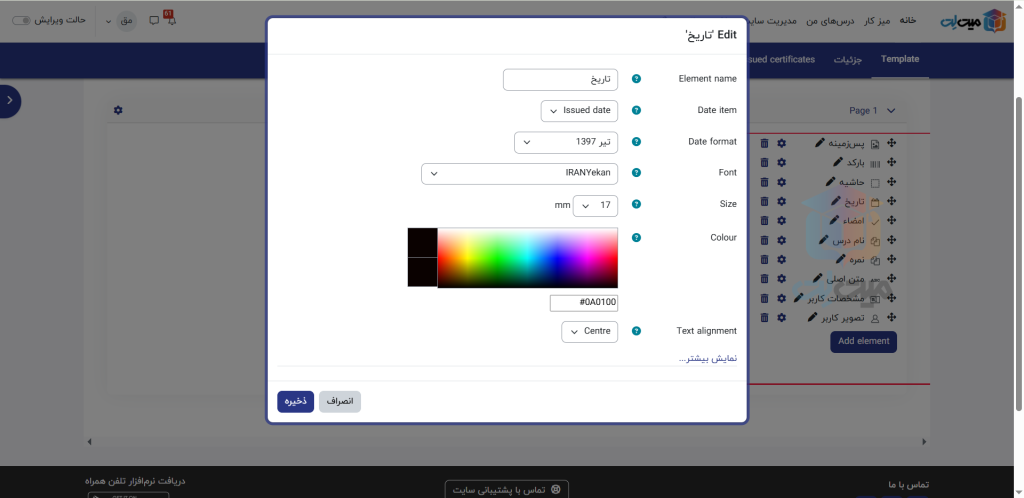Click the trash icon for پس‌زمینه element
1024x498 pixels.
764,144
